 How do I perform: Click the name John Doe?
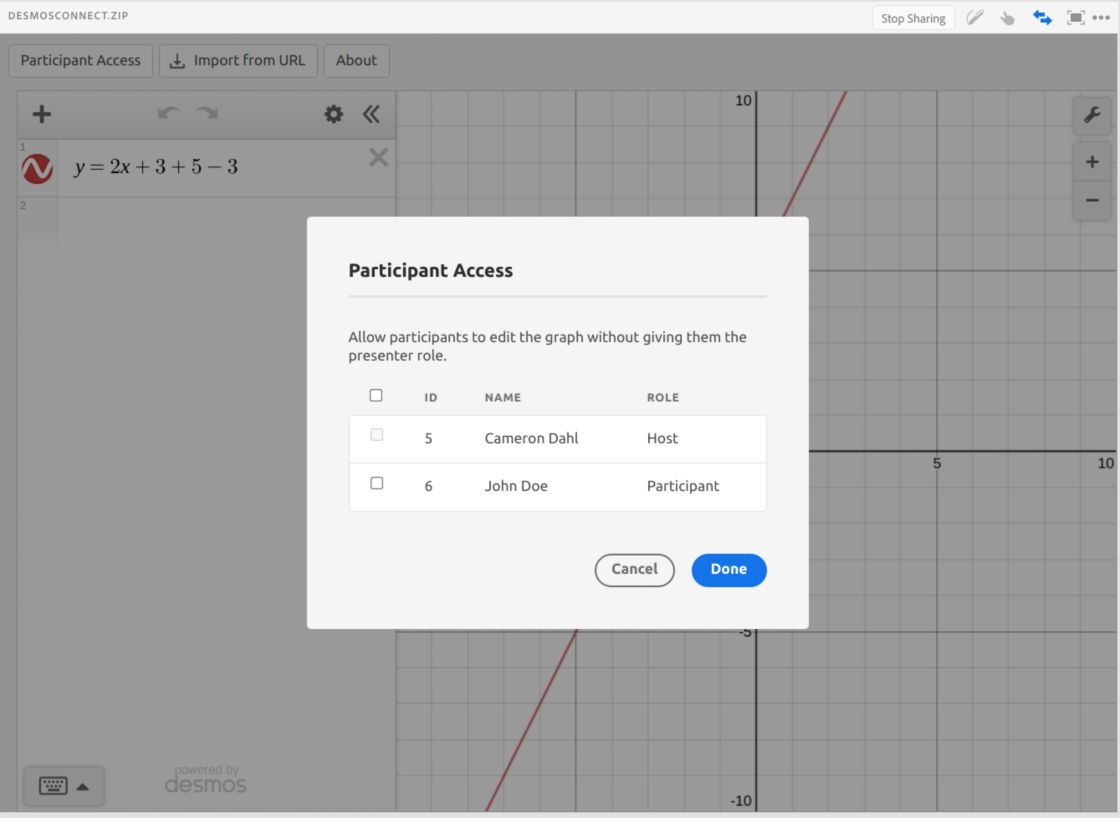pyautogui.click(x=516, y=486)
